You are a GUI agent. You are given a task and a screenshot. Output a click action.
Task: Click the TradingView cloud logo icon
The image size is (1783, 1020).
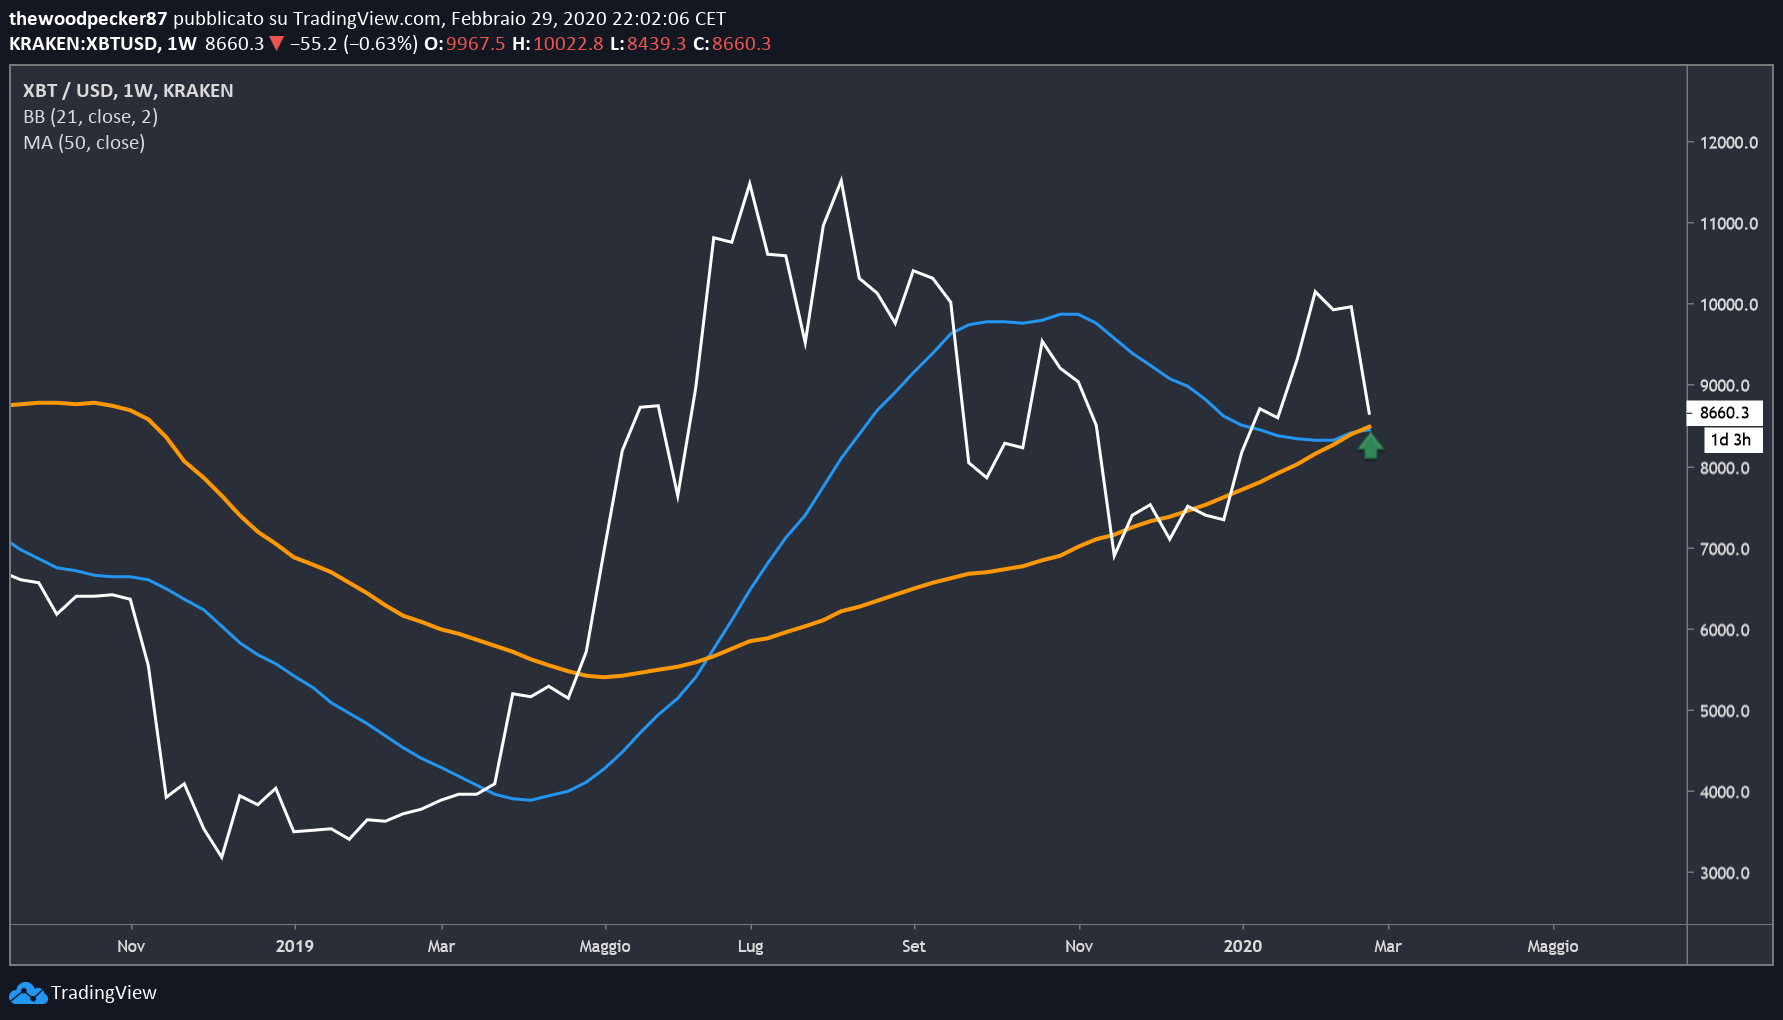[28, 993]
